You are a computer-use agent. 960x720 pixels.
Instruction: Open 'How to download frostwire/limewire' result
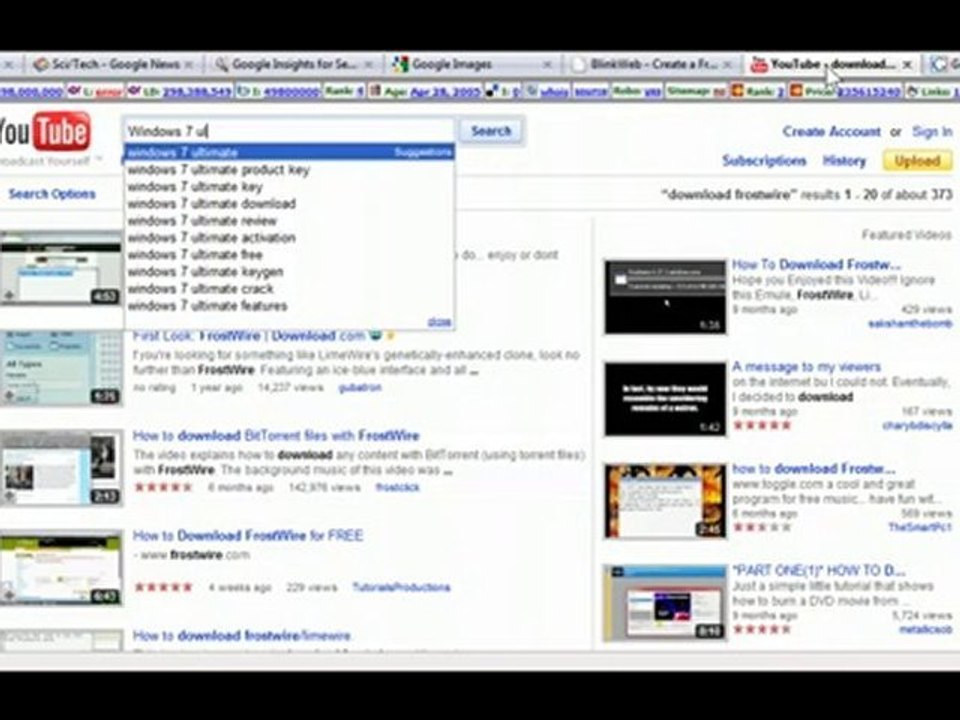(242, 636)
